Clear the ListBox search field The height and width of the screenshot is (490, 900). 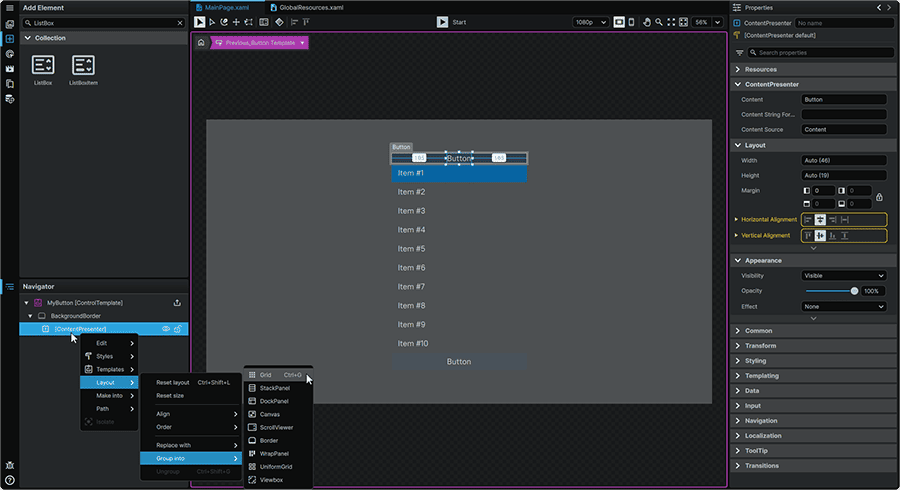[x=180, y=23]
